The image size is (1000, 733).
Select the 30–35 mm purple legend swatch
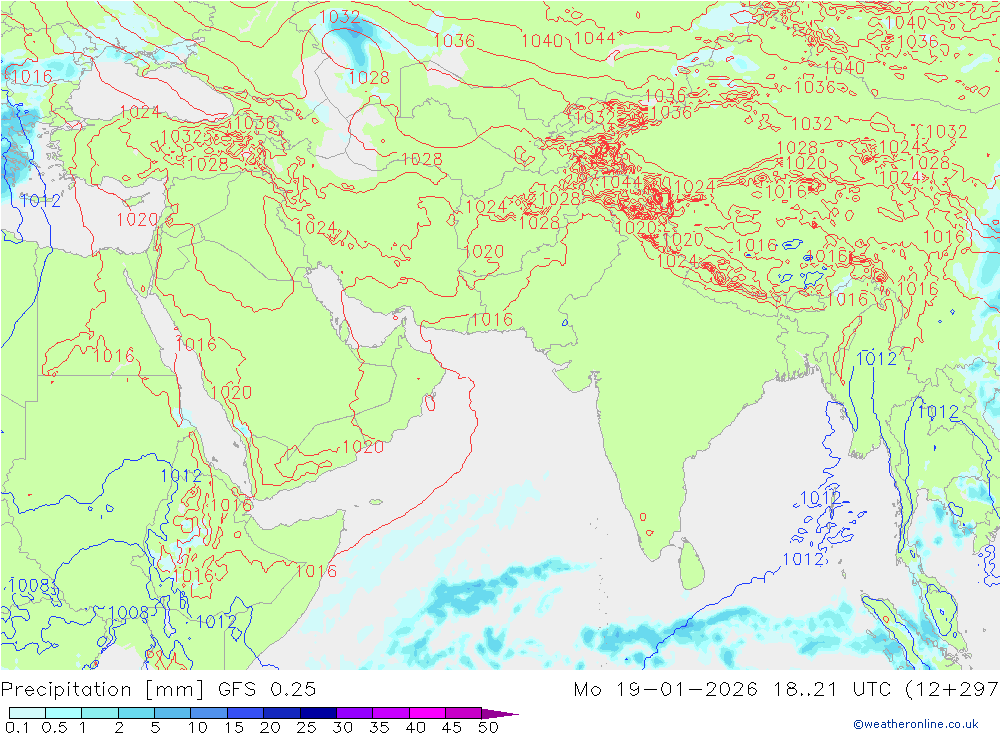coord(355,713)
